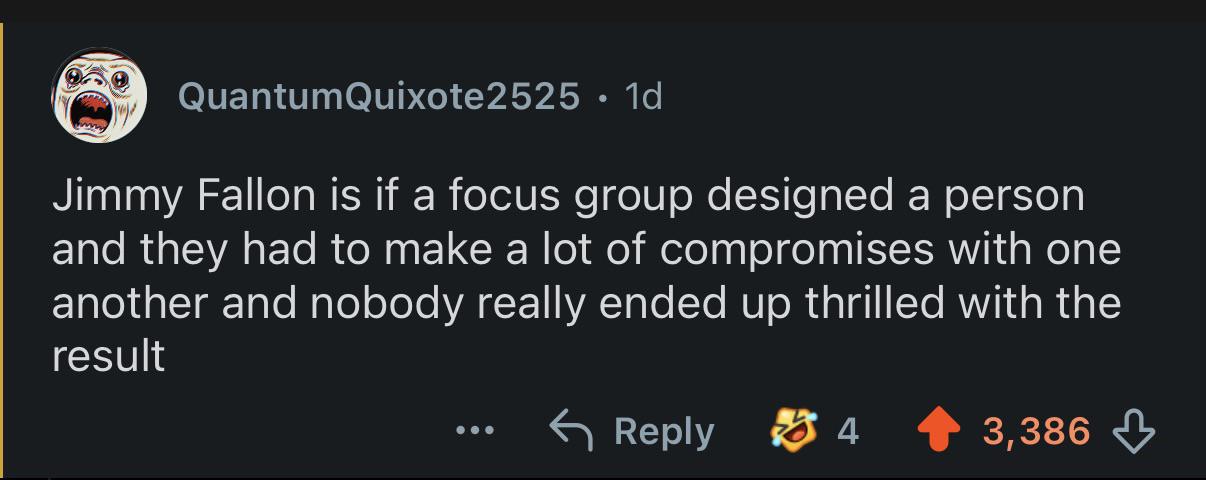Click the curved reply arrow icon
This screenshot has height=480, width=1206.
571,431
